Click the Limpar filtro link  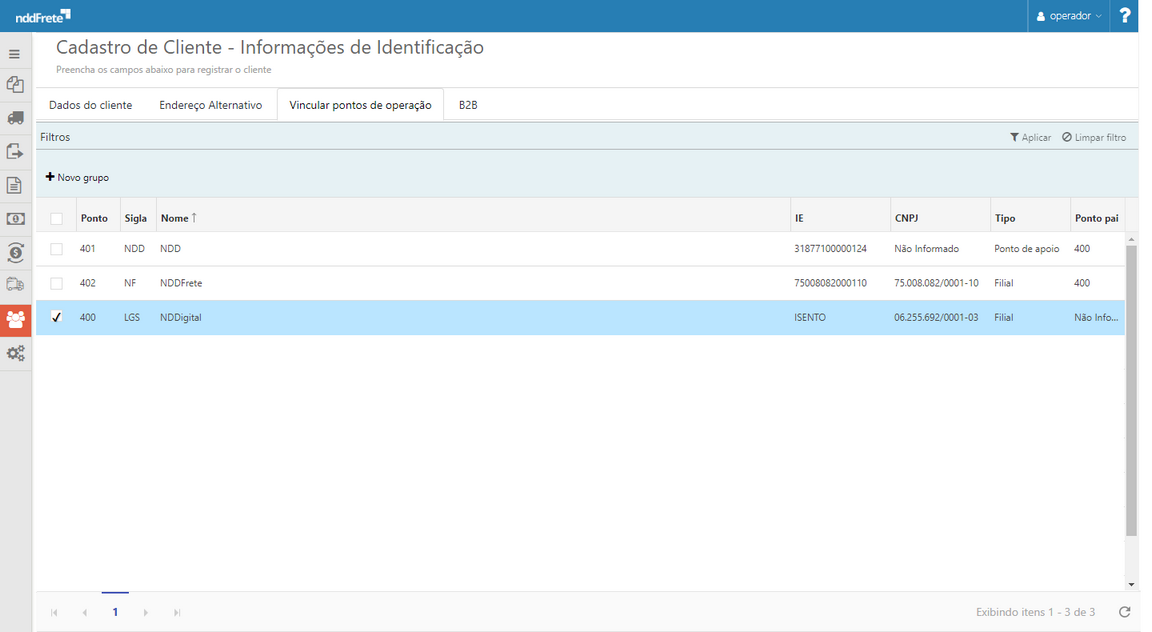point(1094,137)
